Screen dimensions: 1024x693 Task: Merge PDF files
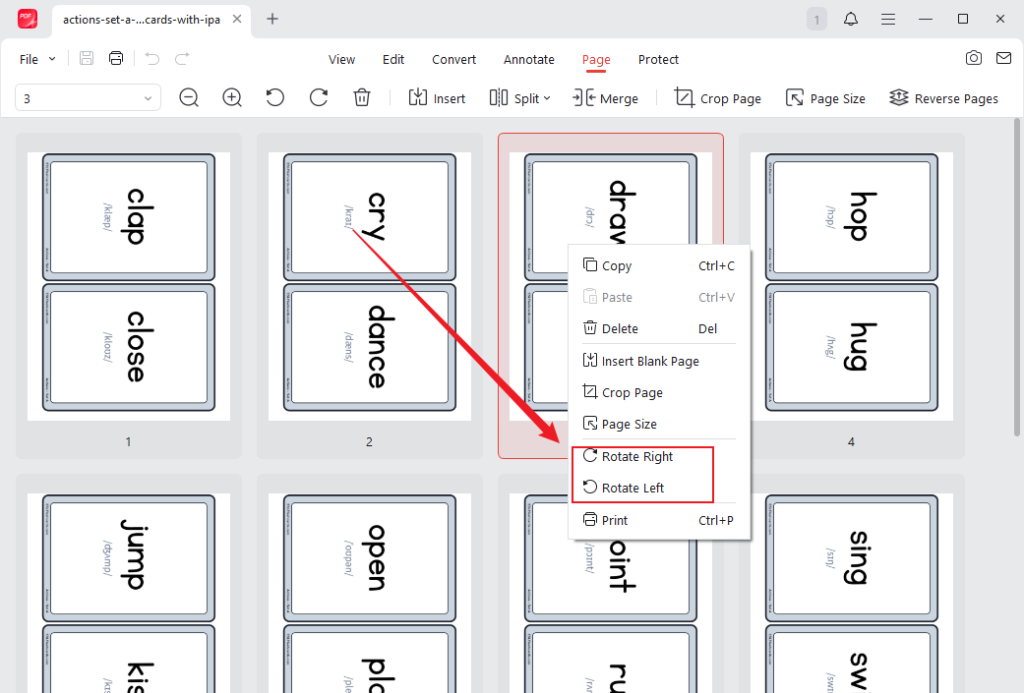[x=605, y=98]
